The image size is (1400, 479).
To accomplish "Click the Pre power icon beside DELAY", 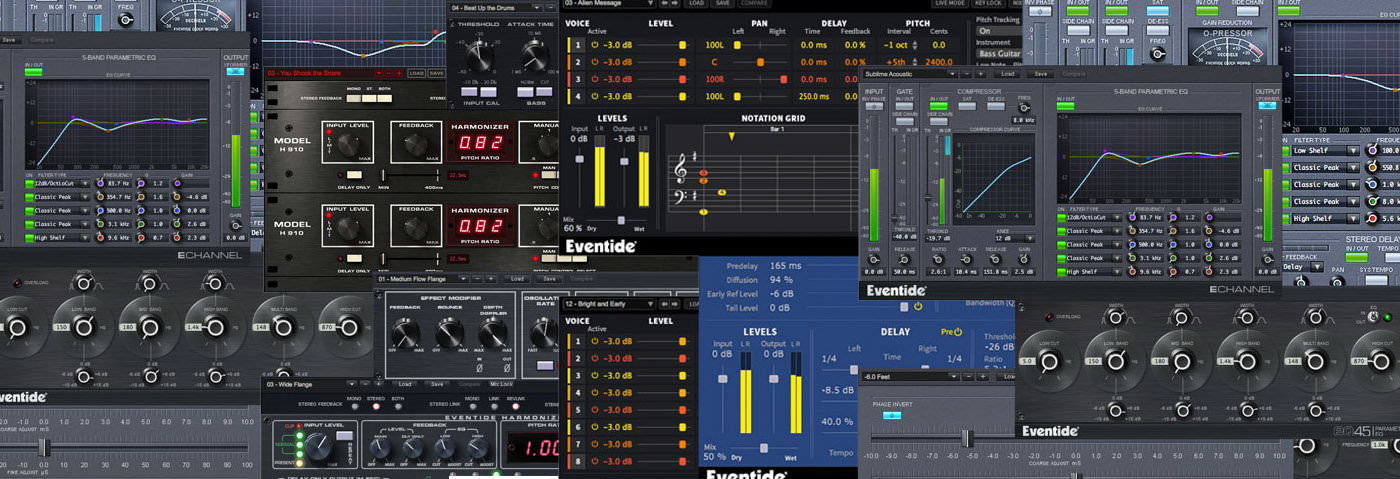I will point(957,331).
